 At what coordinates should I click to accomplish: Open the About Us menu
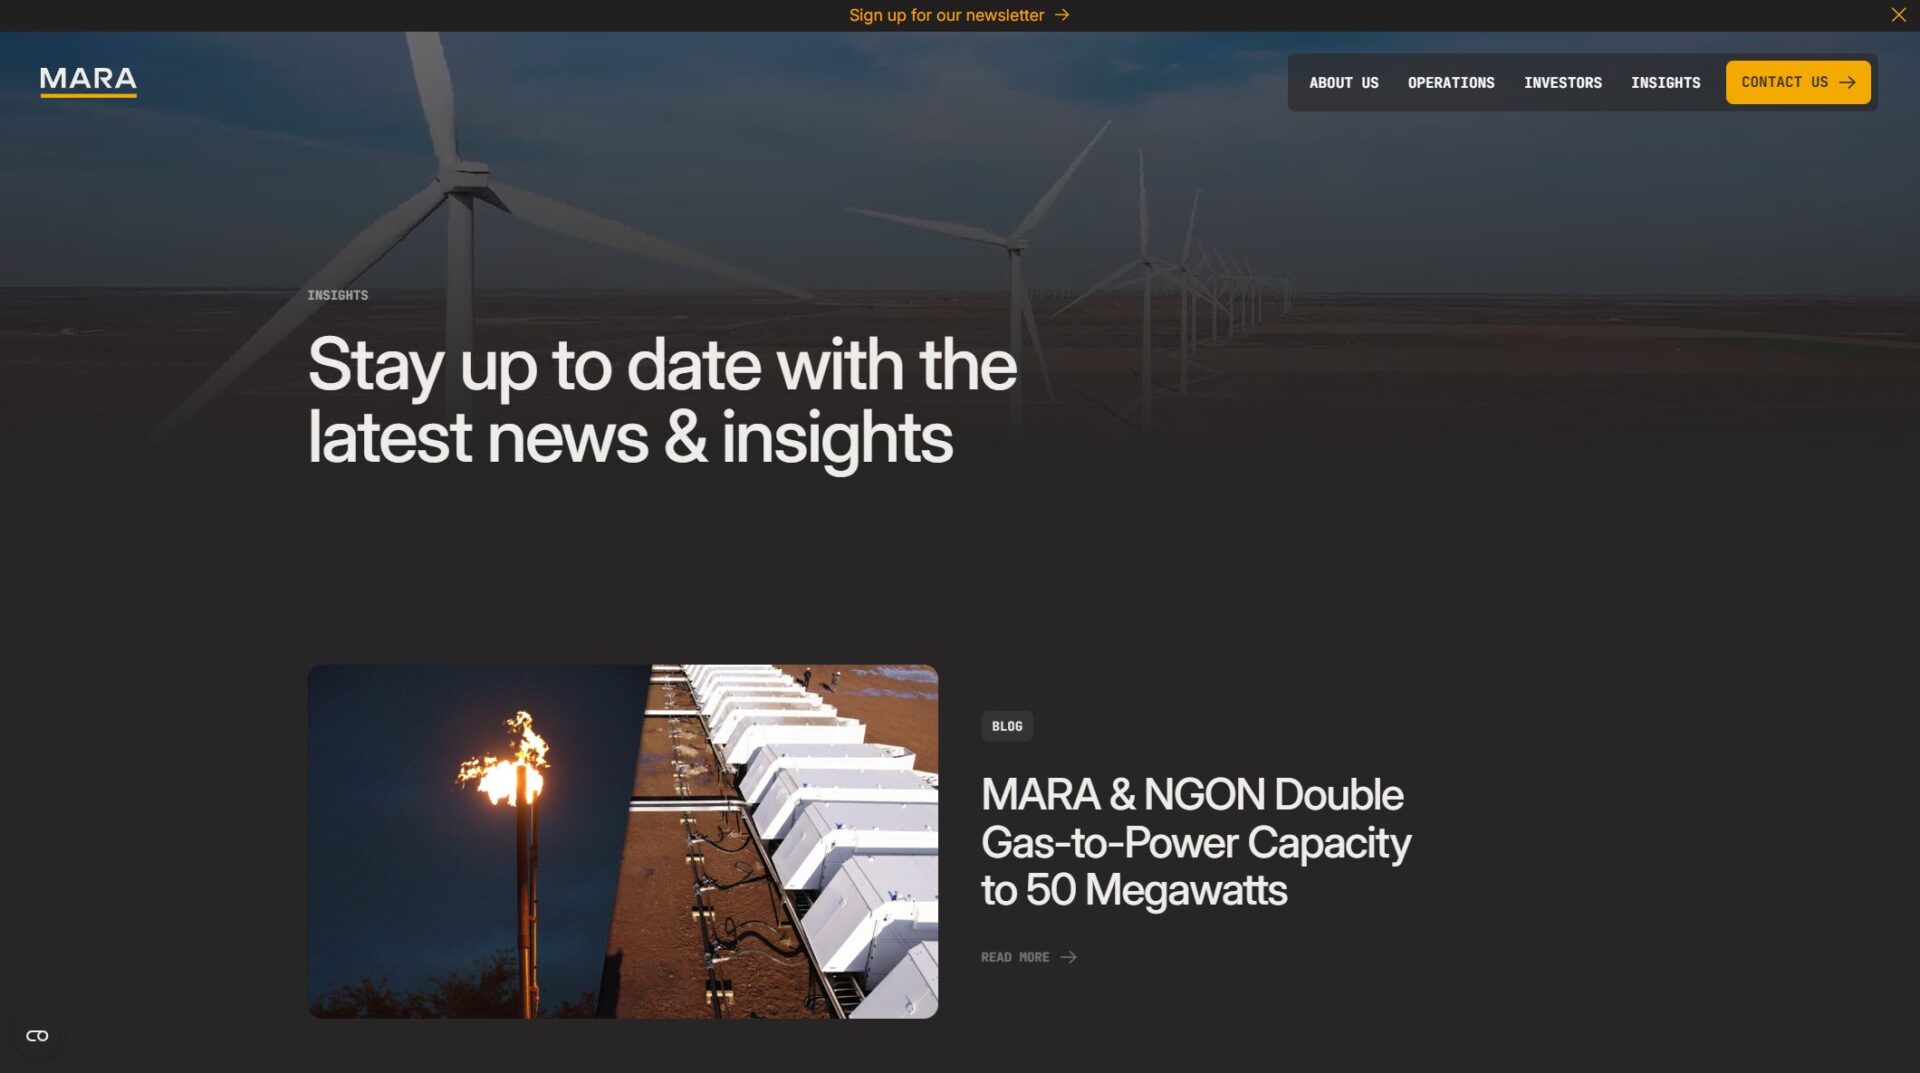coord(1343,83)
